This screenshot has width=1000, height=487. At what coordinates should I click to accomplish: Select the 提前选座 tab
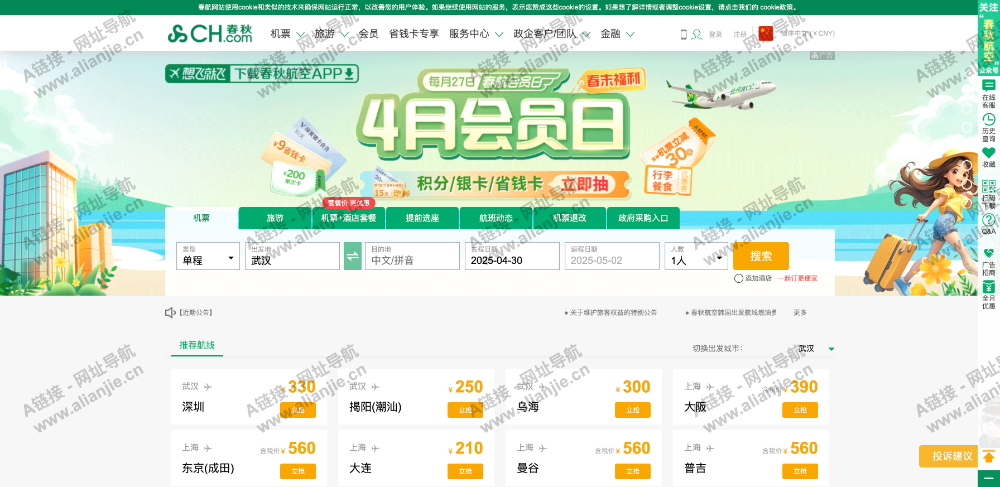click(422, 218)
